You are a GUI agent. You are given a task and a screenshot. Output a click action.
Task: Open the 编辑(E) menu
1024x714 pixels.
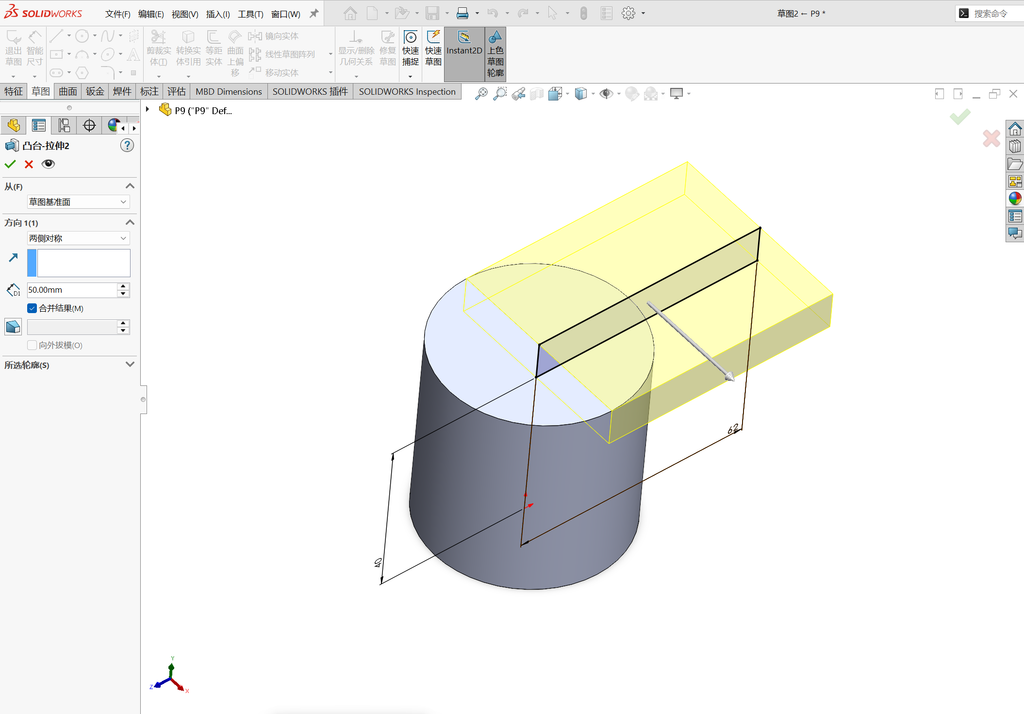point(151,14)
